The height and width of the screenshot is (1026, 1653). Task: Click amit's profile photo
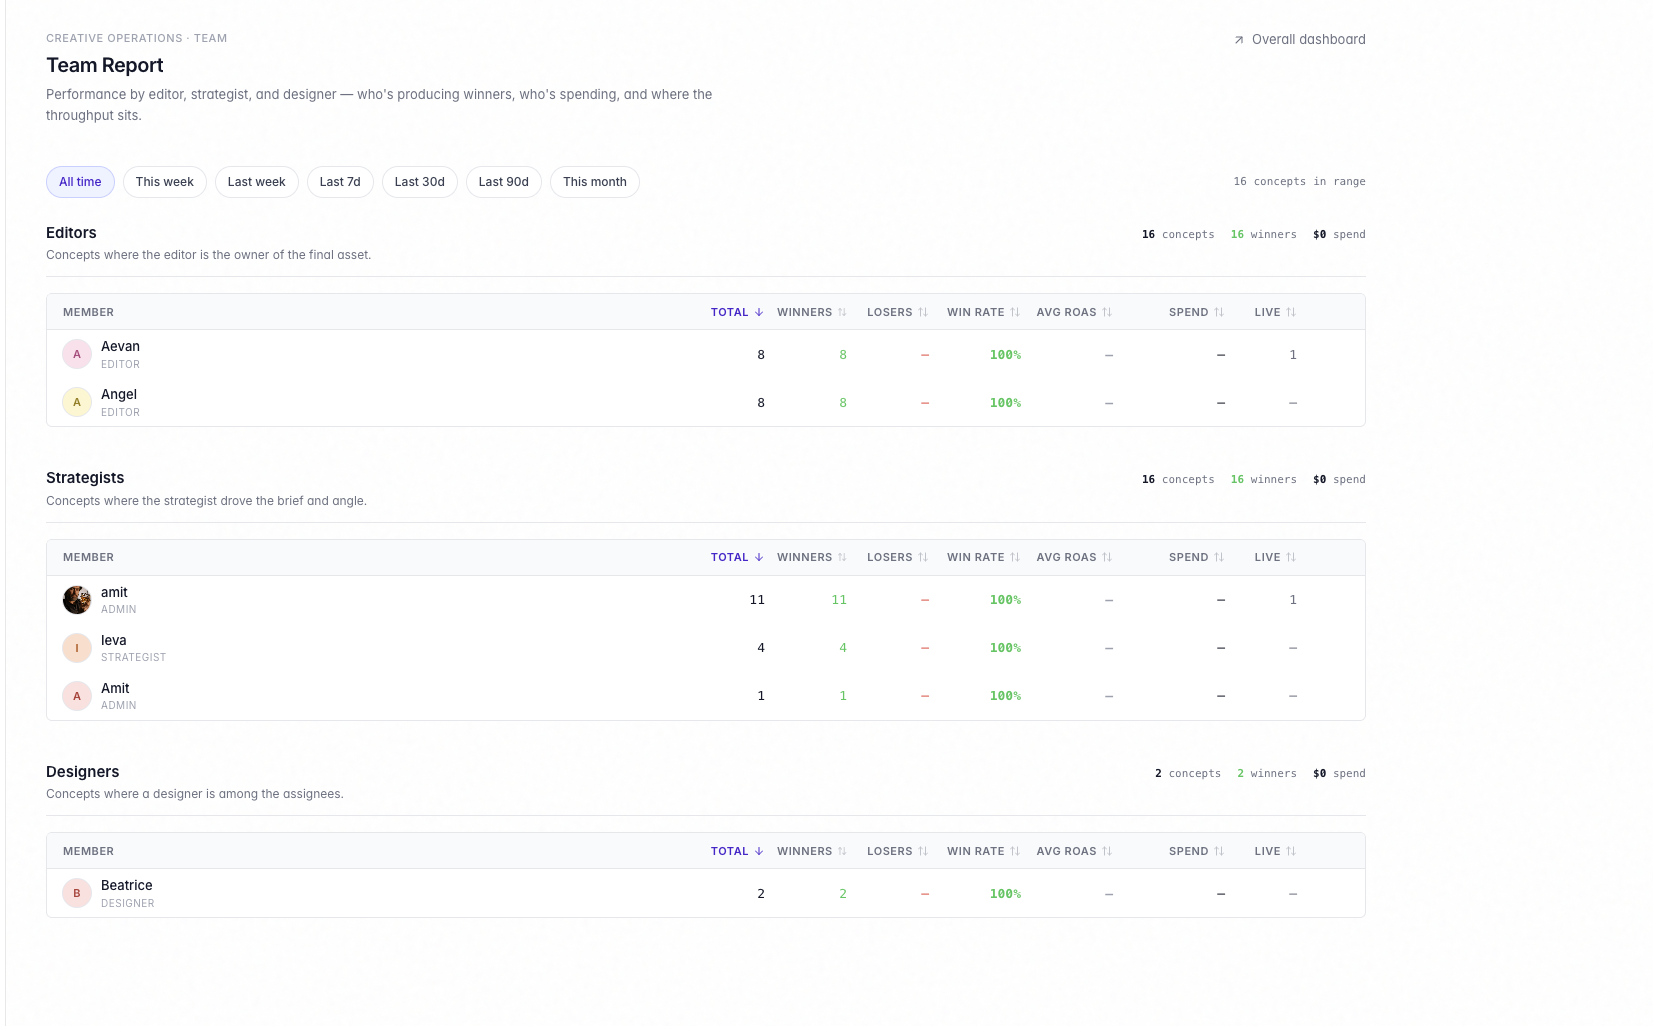click(x=76, y=599)
